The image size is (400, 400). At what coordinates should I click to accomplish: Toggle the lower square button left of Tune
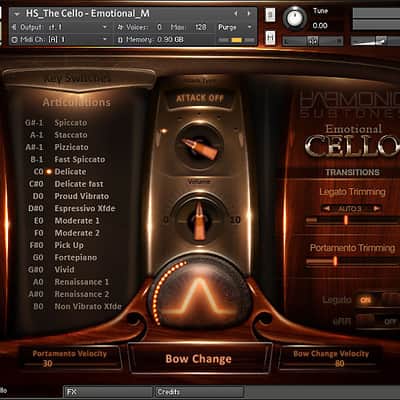(270, 37)
